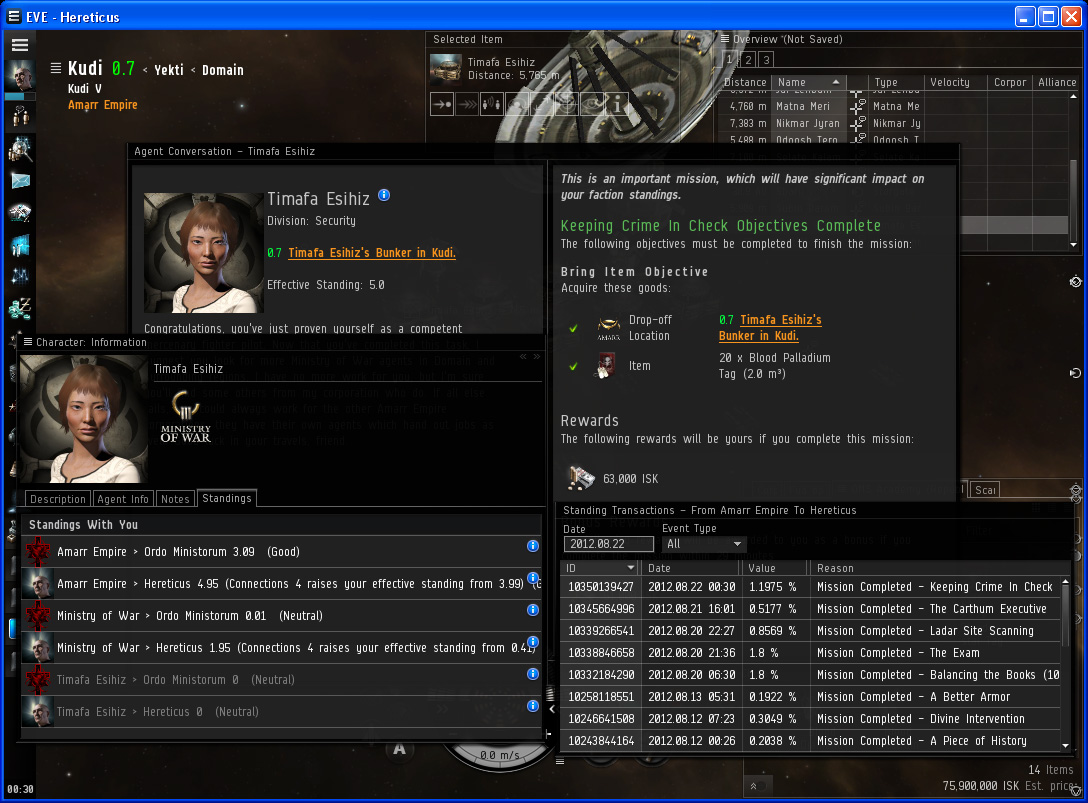Click the back arrows in Character Information
Screen dimensions: 1088x803
click(523, 357)
